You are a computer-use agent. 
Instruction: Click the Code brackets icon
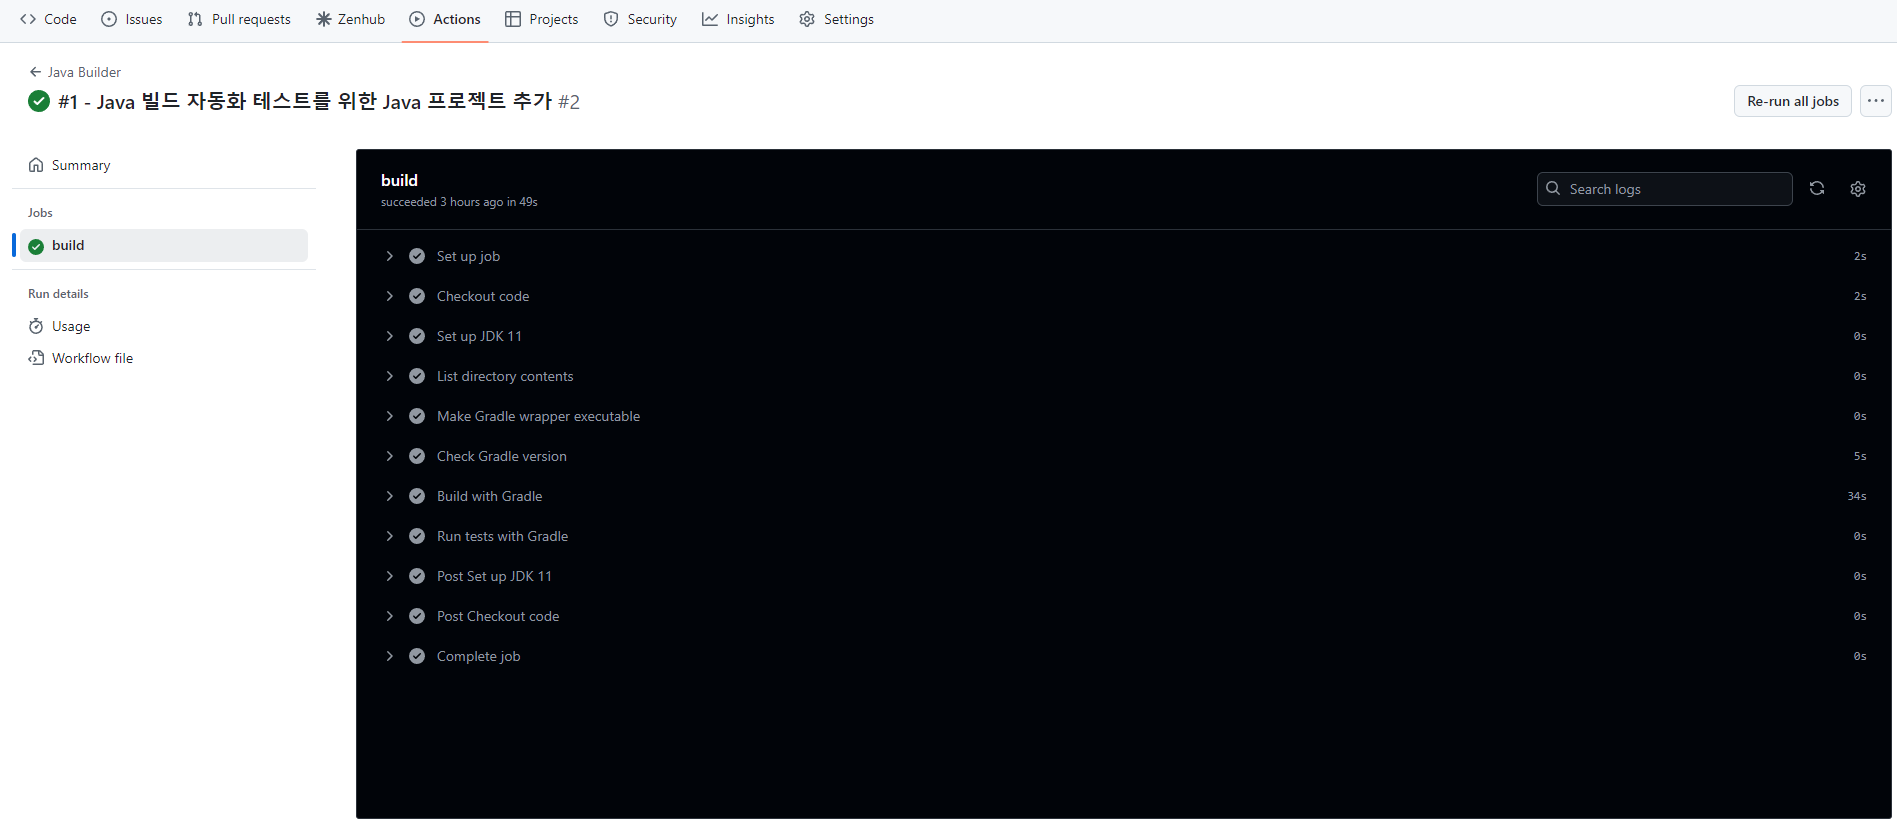pyautogui.click(x=28, y=19)
